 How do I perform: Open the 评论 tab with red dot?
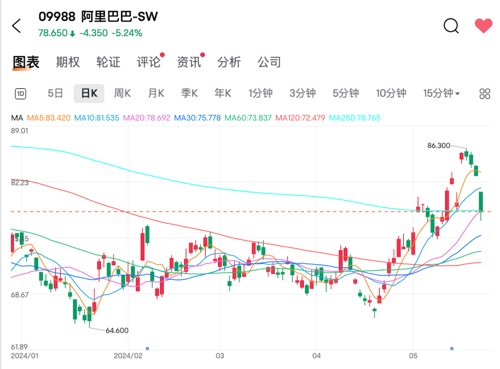(x=149, y=62)
